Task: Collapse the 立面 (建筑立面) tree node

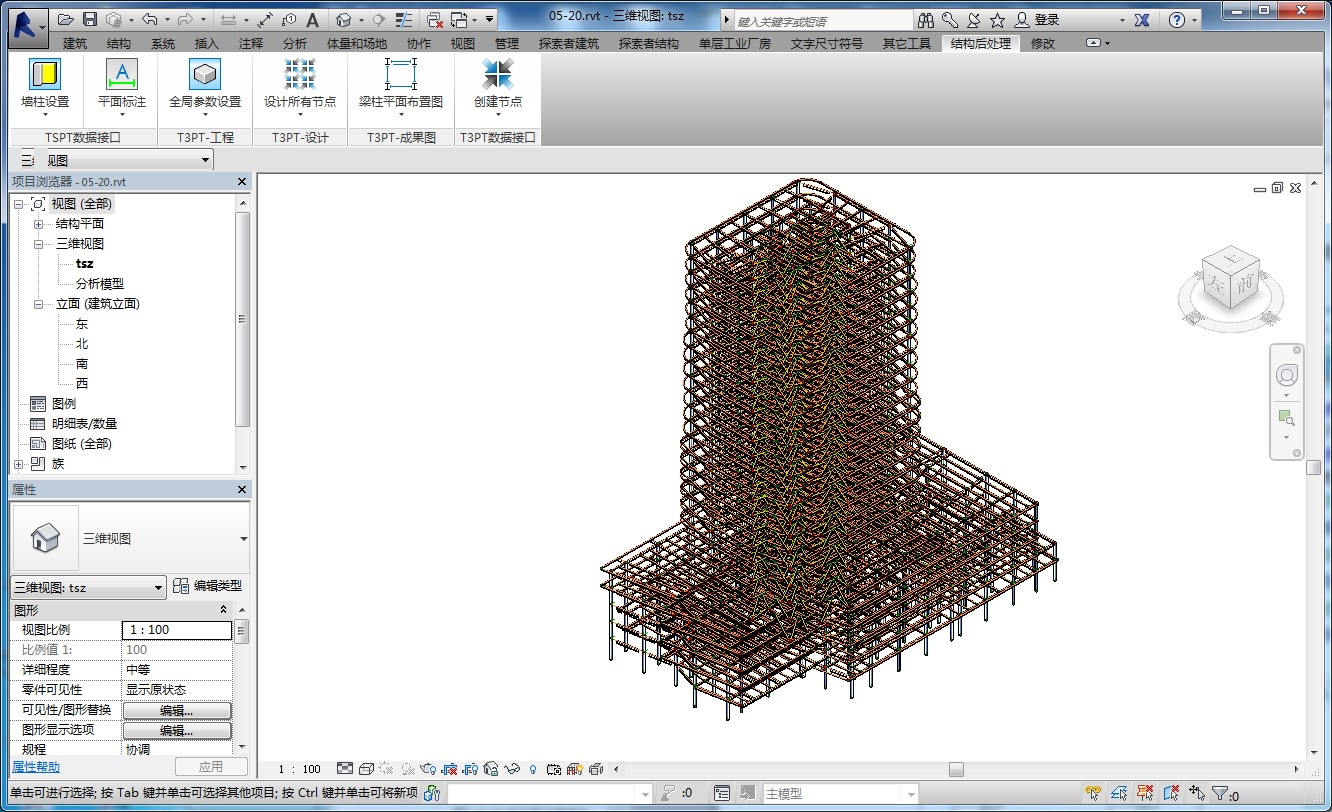Action: coord(38,304)
